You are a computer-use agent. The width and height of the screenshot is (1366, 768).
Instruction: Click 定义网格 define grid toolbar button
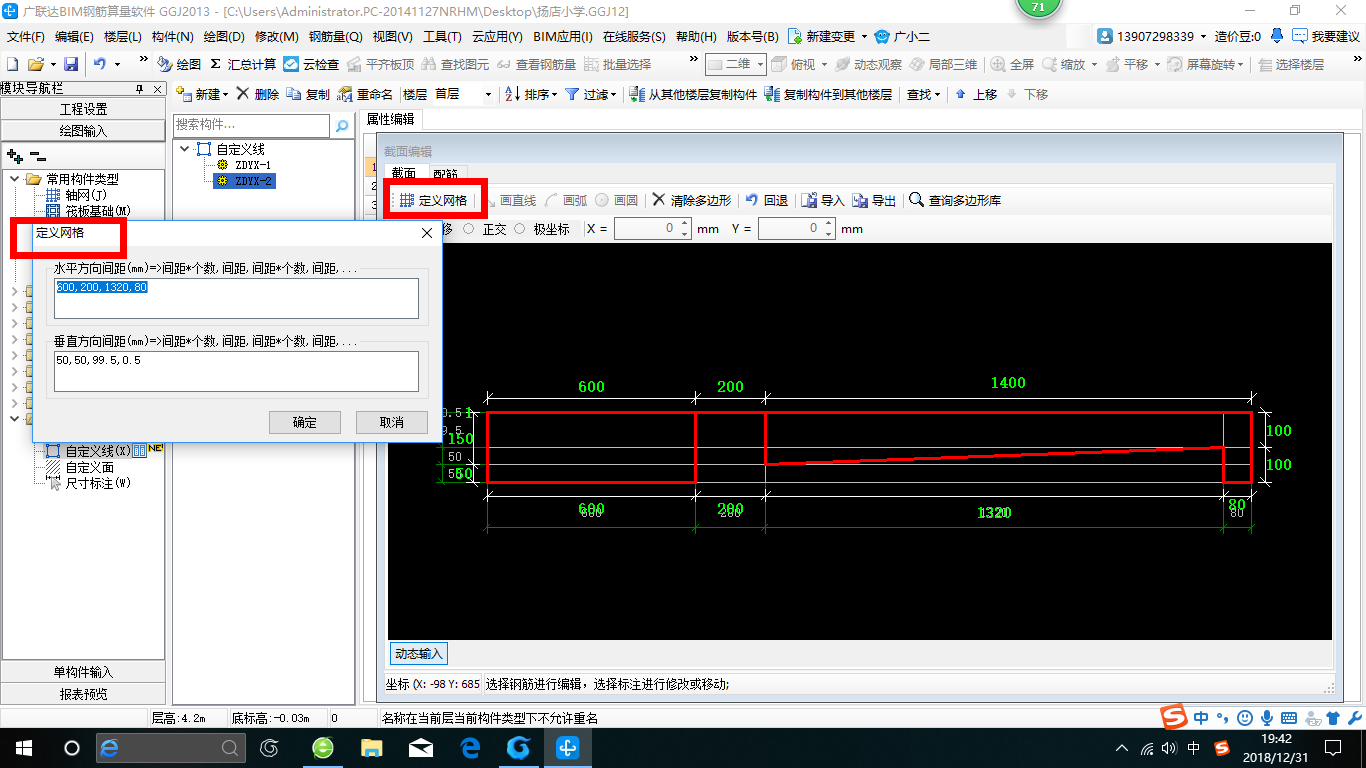pos(433,201)
